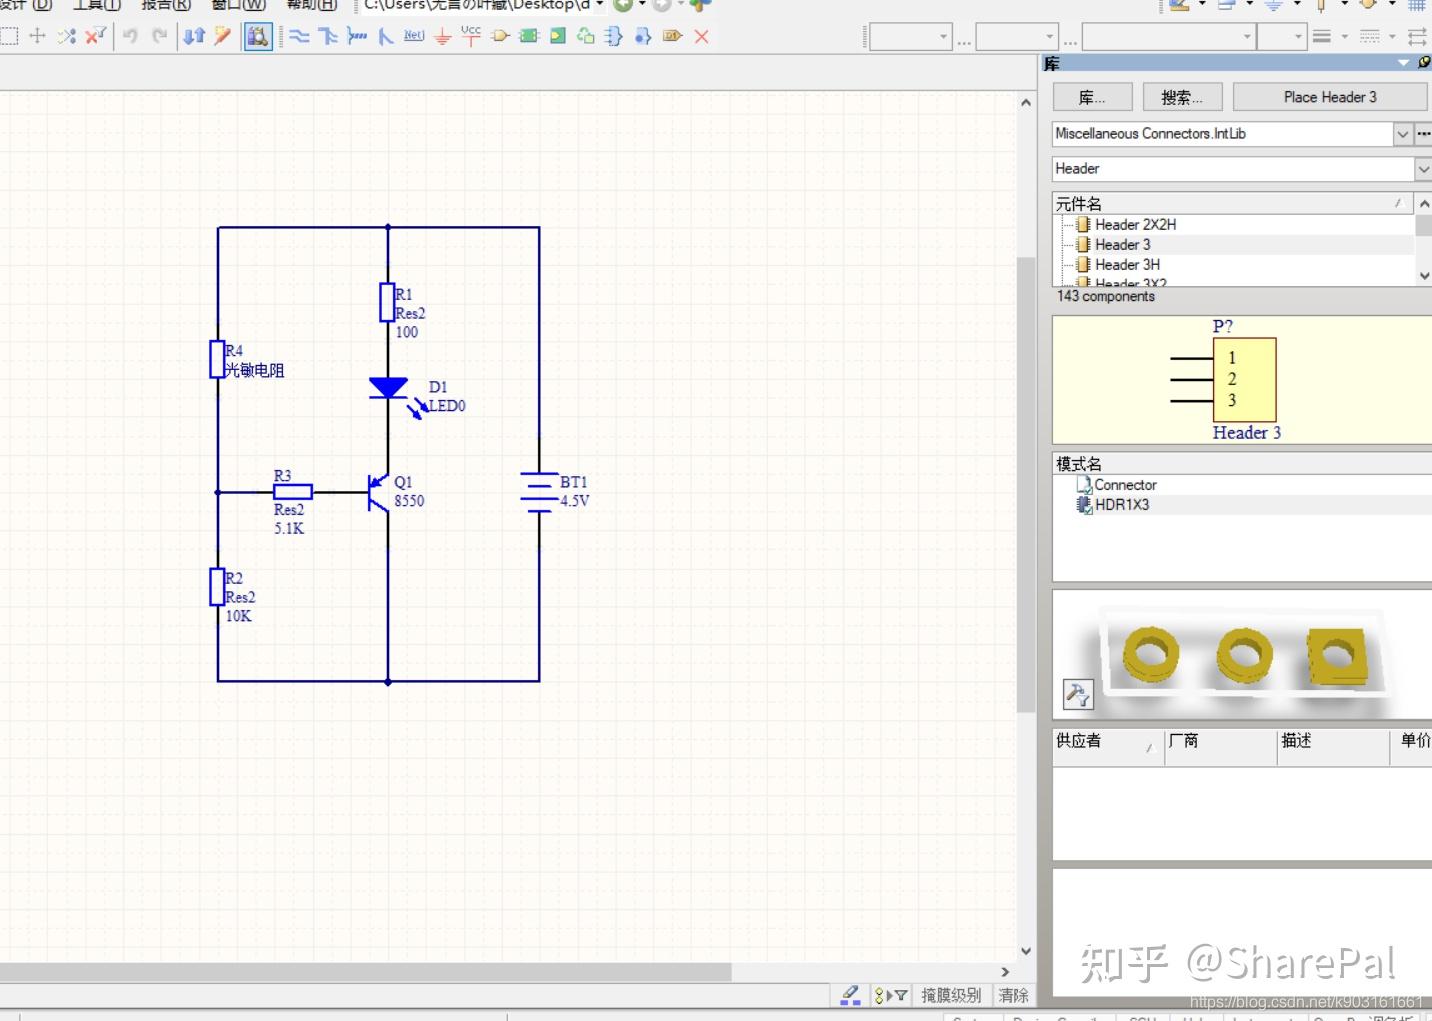Viewport: 1432px width, 1021px height.
Task: Select the Place Wire tool
Action: [x=299, y=36]
